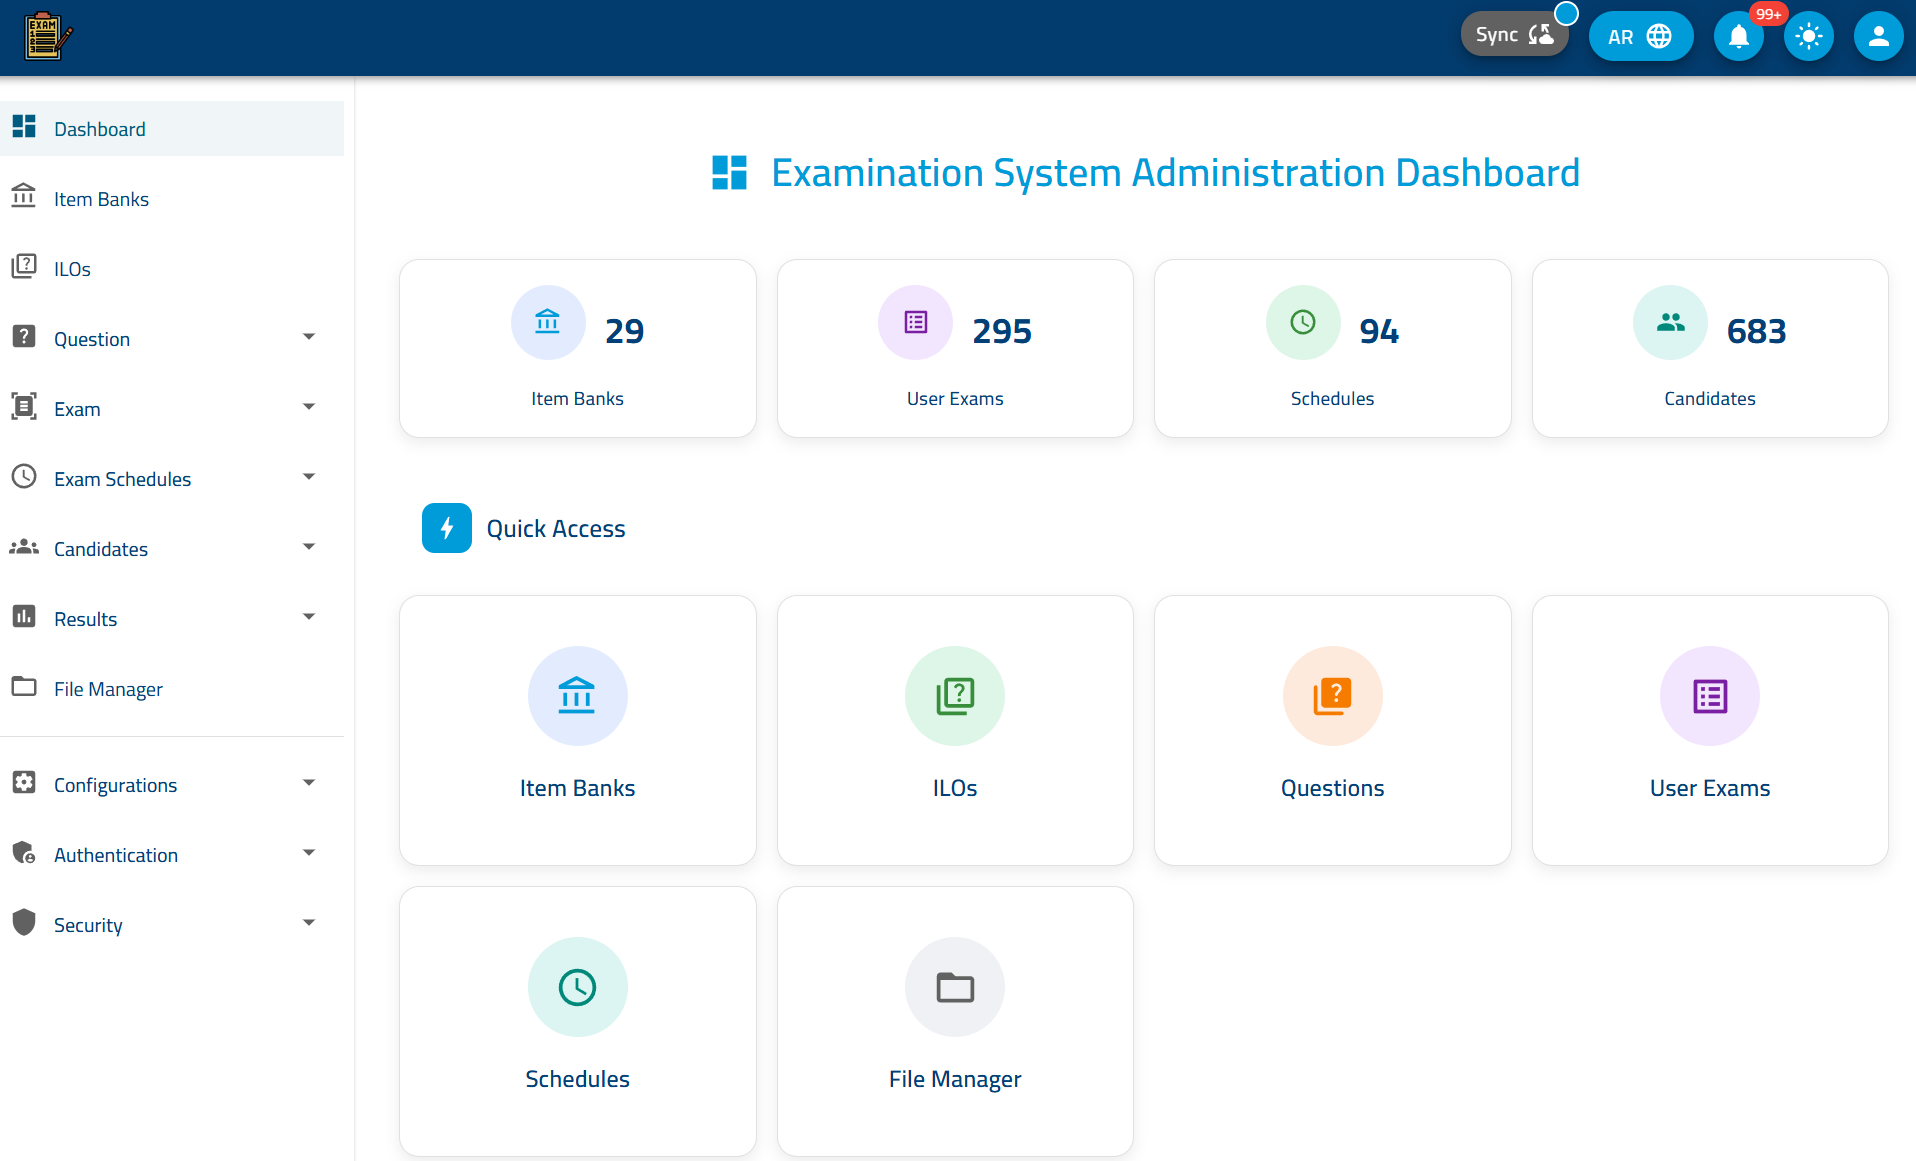Open the File Manager folder icon

[x=24, y=687]
